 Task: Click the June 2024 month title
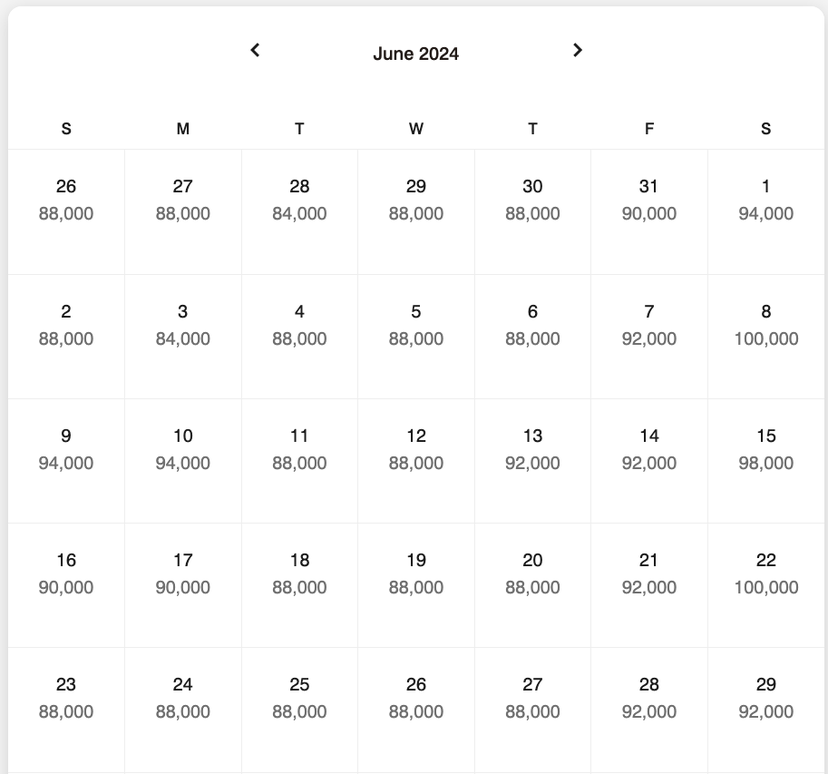416,54
